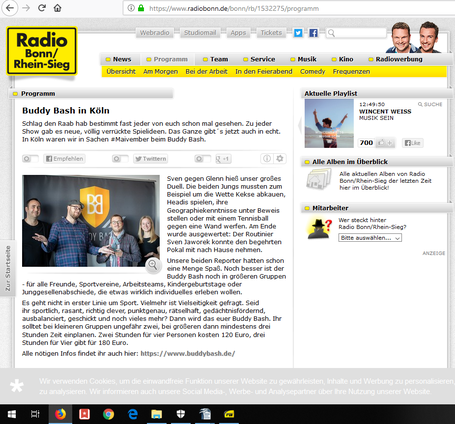Click the Buddy Bash in Köln headline
The height and width of the screenshot is (424, 455).
66,111
